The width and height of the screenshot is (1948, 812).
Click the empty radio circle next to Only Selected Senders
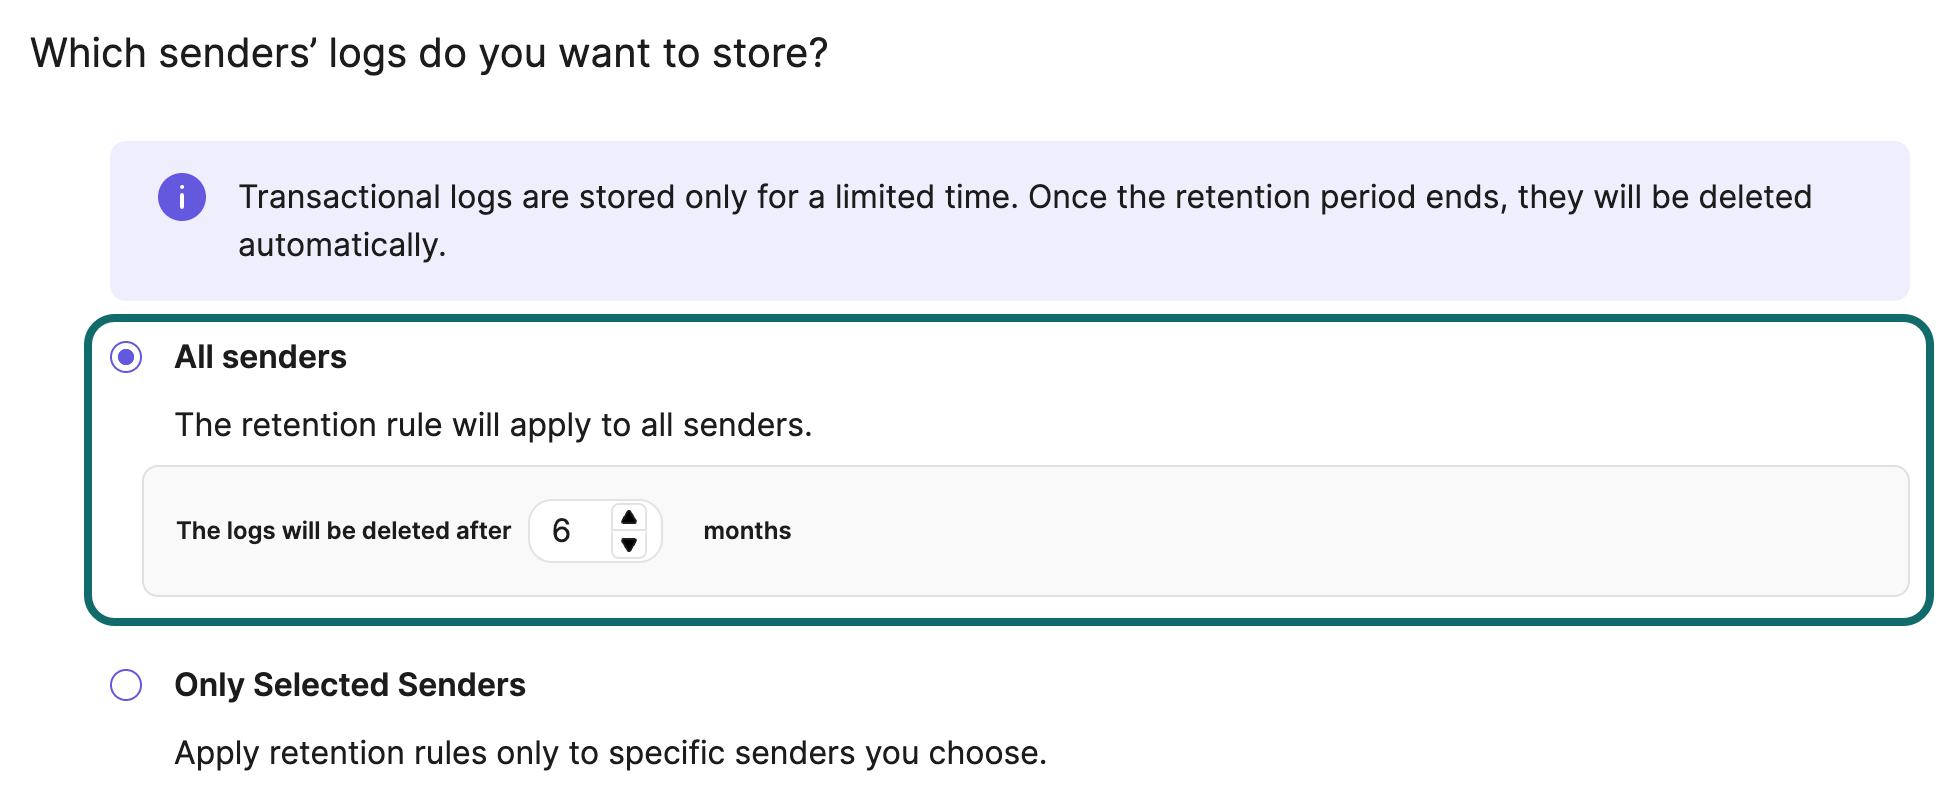(x=126, y=685)
